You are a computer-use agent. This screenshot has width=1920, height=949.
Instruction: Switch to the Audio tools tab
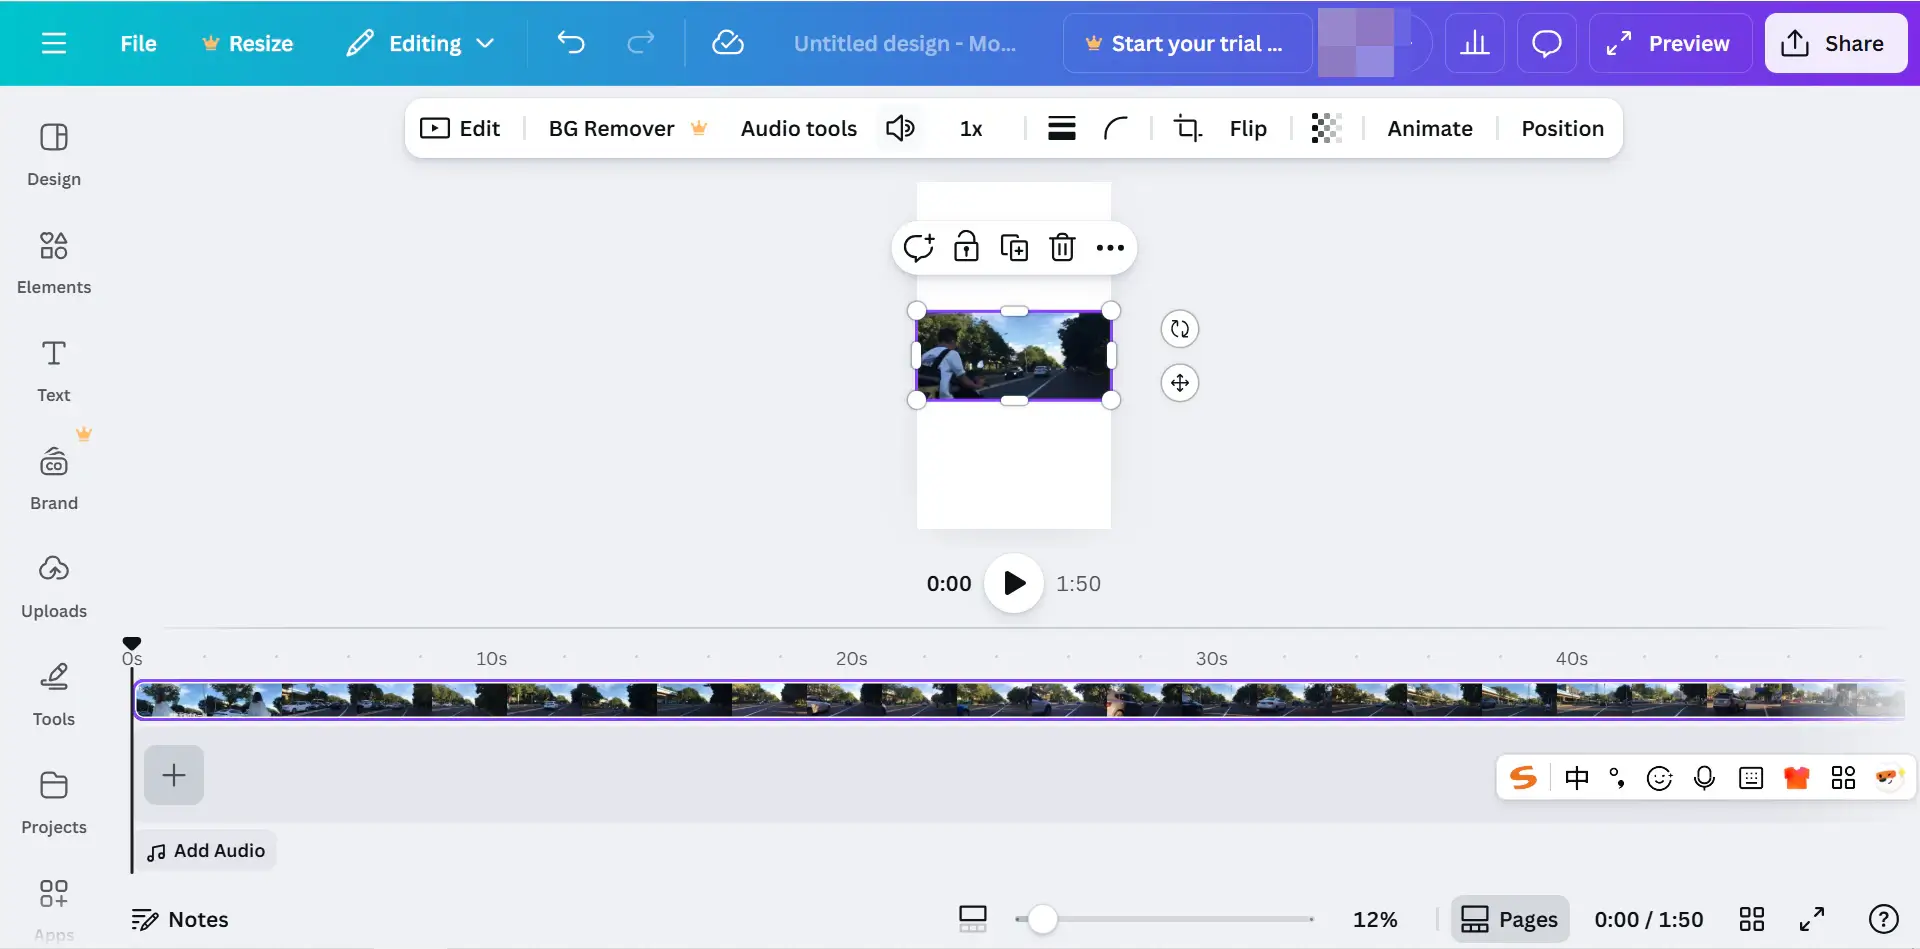pos(798,128)
